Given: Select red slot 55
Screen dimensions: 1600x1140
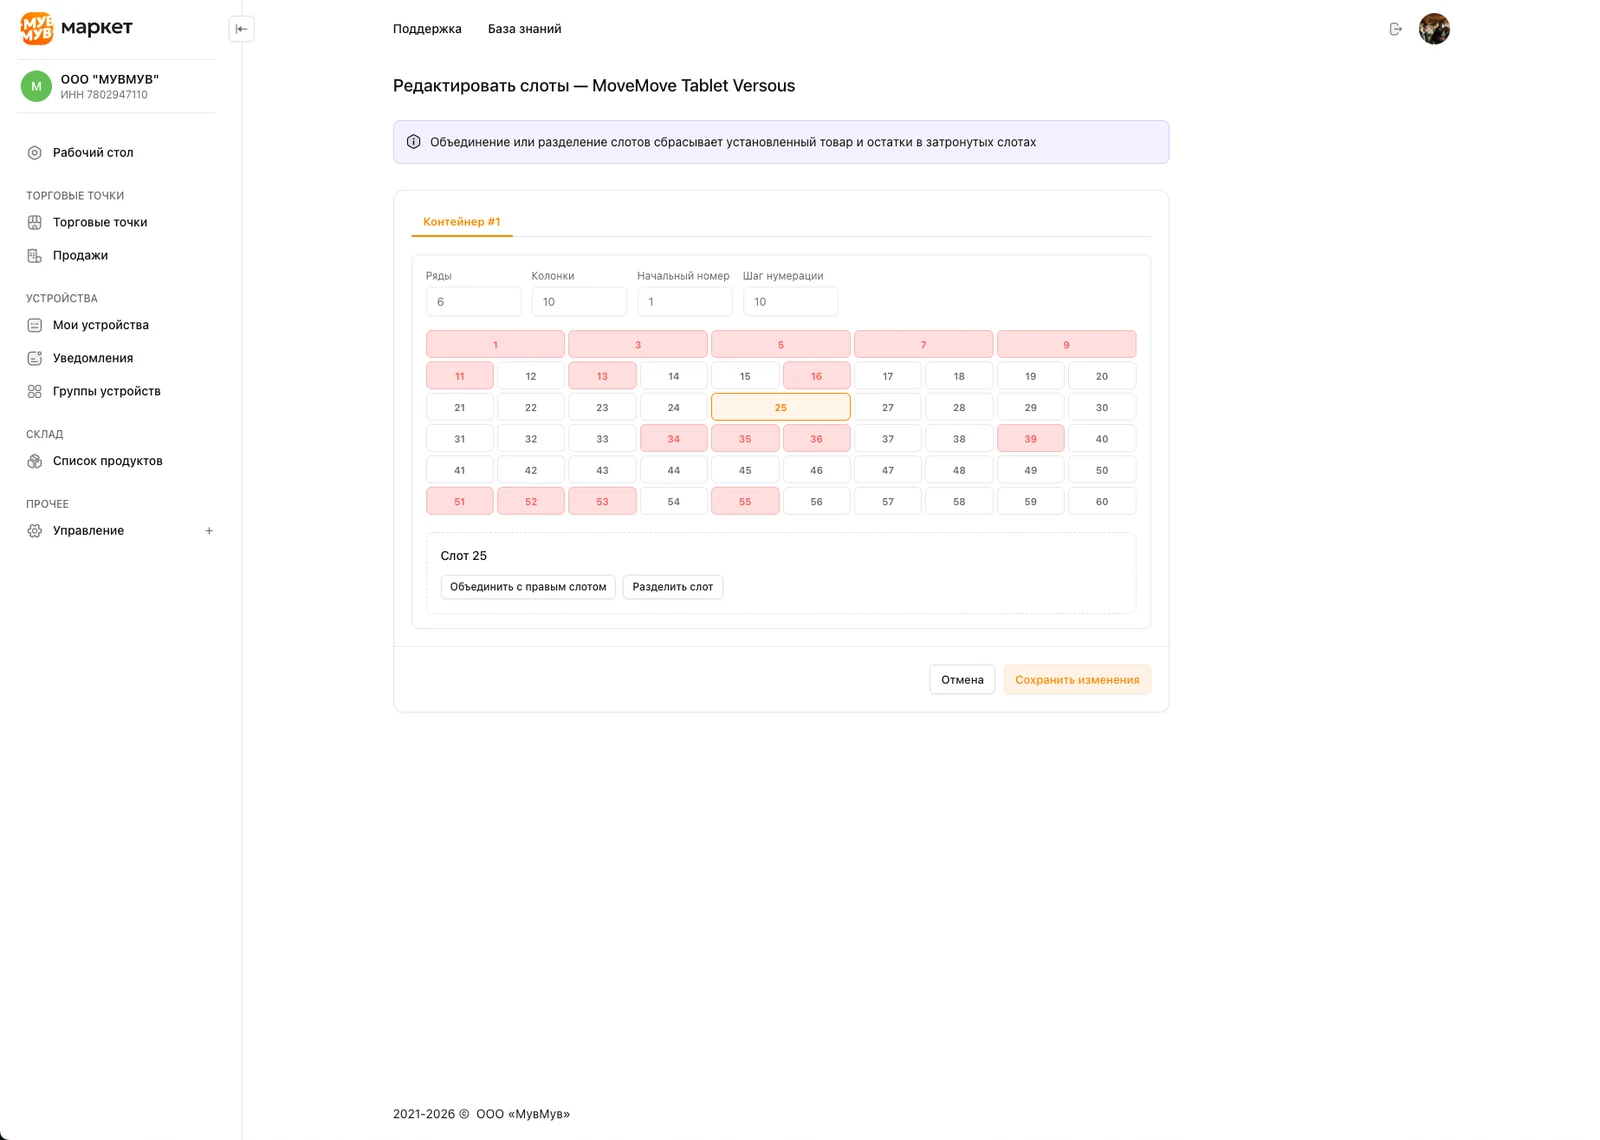Looking at the screenshot, I should 745,501.
